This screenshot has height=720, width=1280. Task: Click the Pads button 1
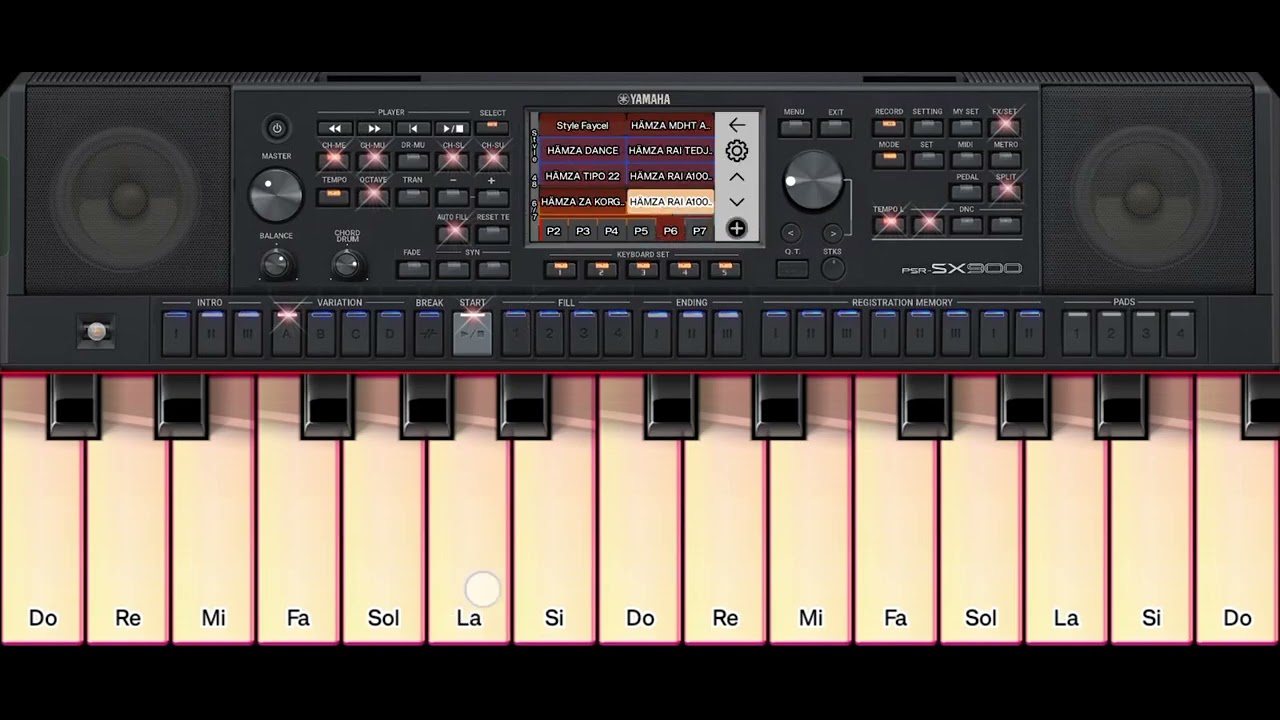pyautogui.click(x=1076, y=333)
